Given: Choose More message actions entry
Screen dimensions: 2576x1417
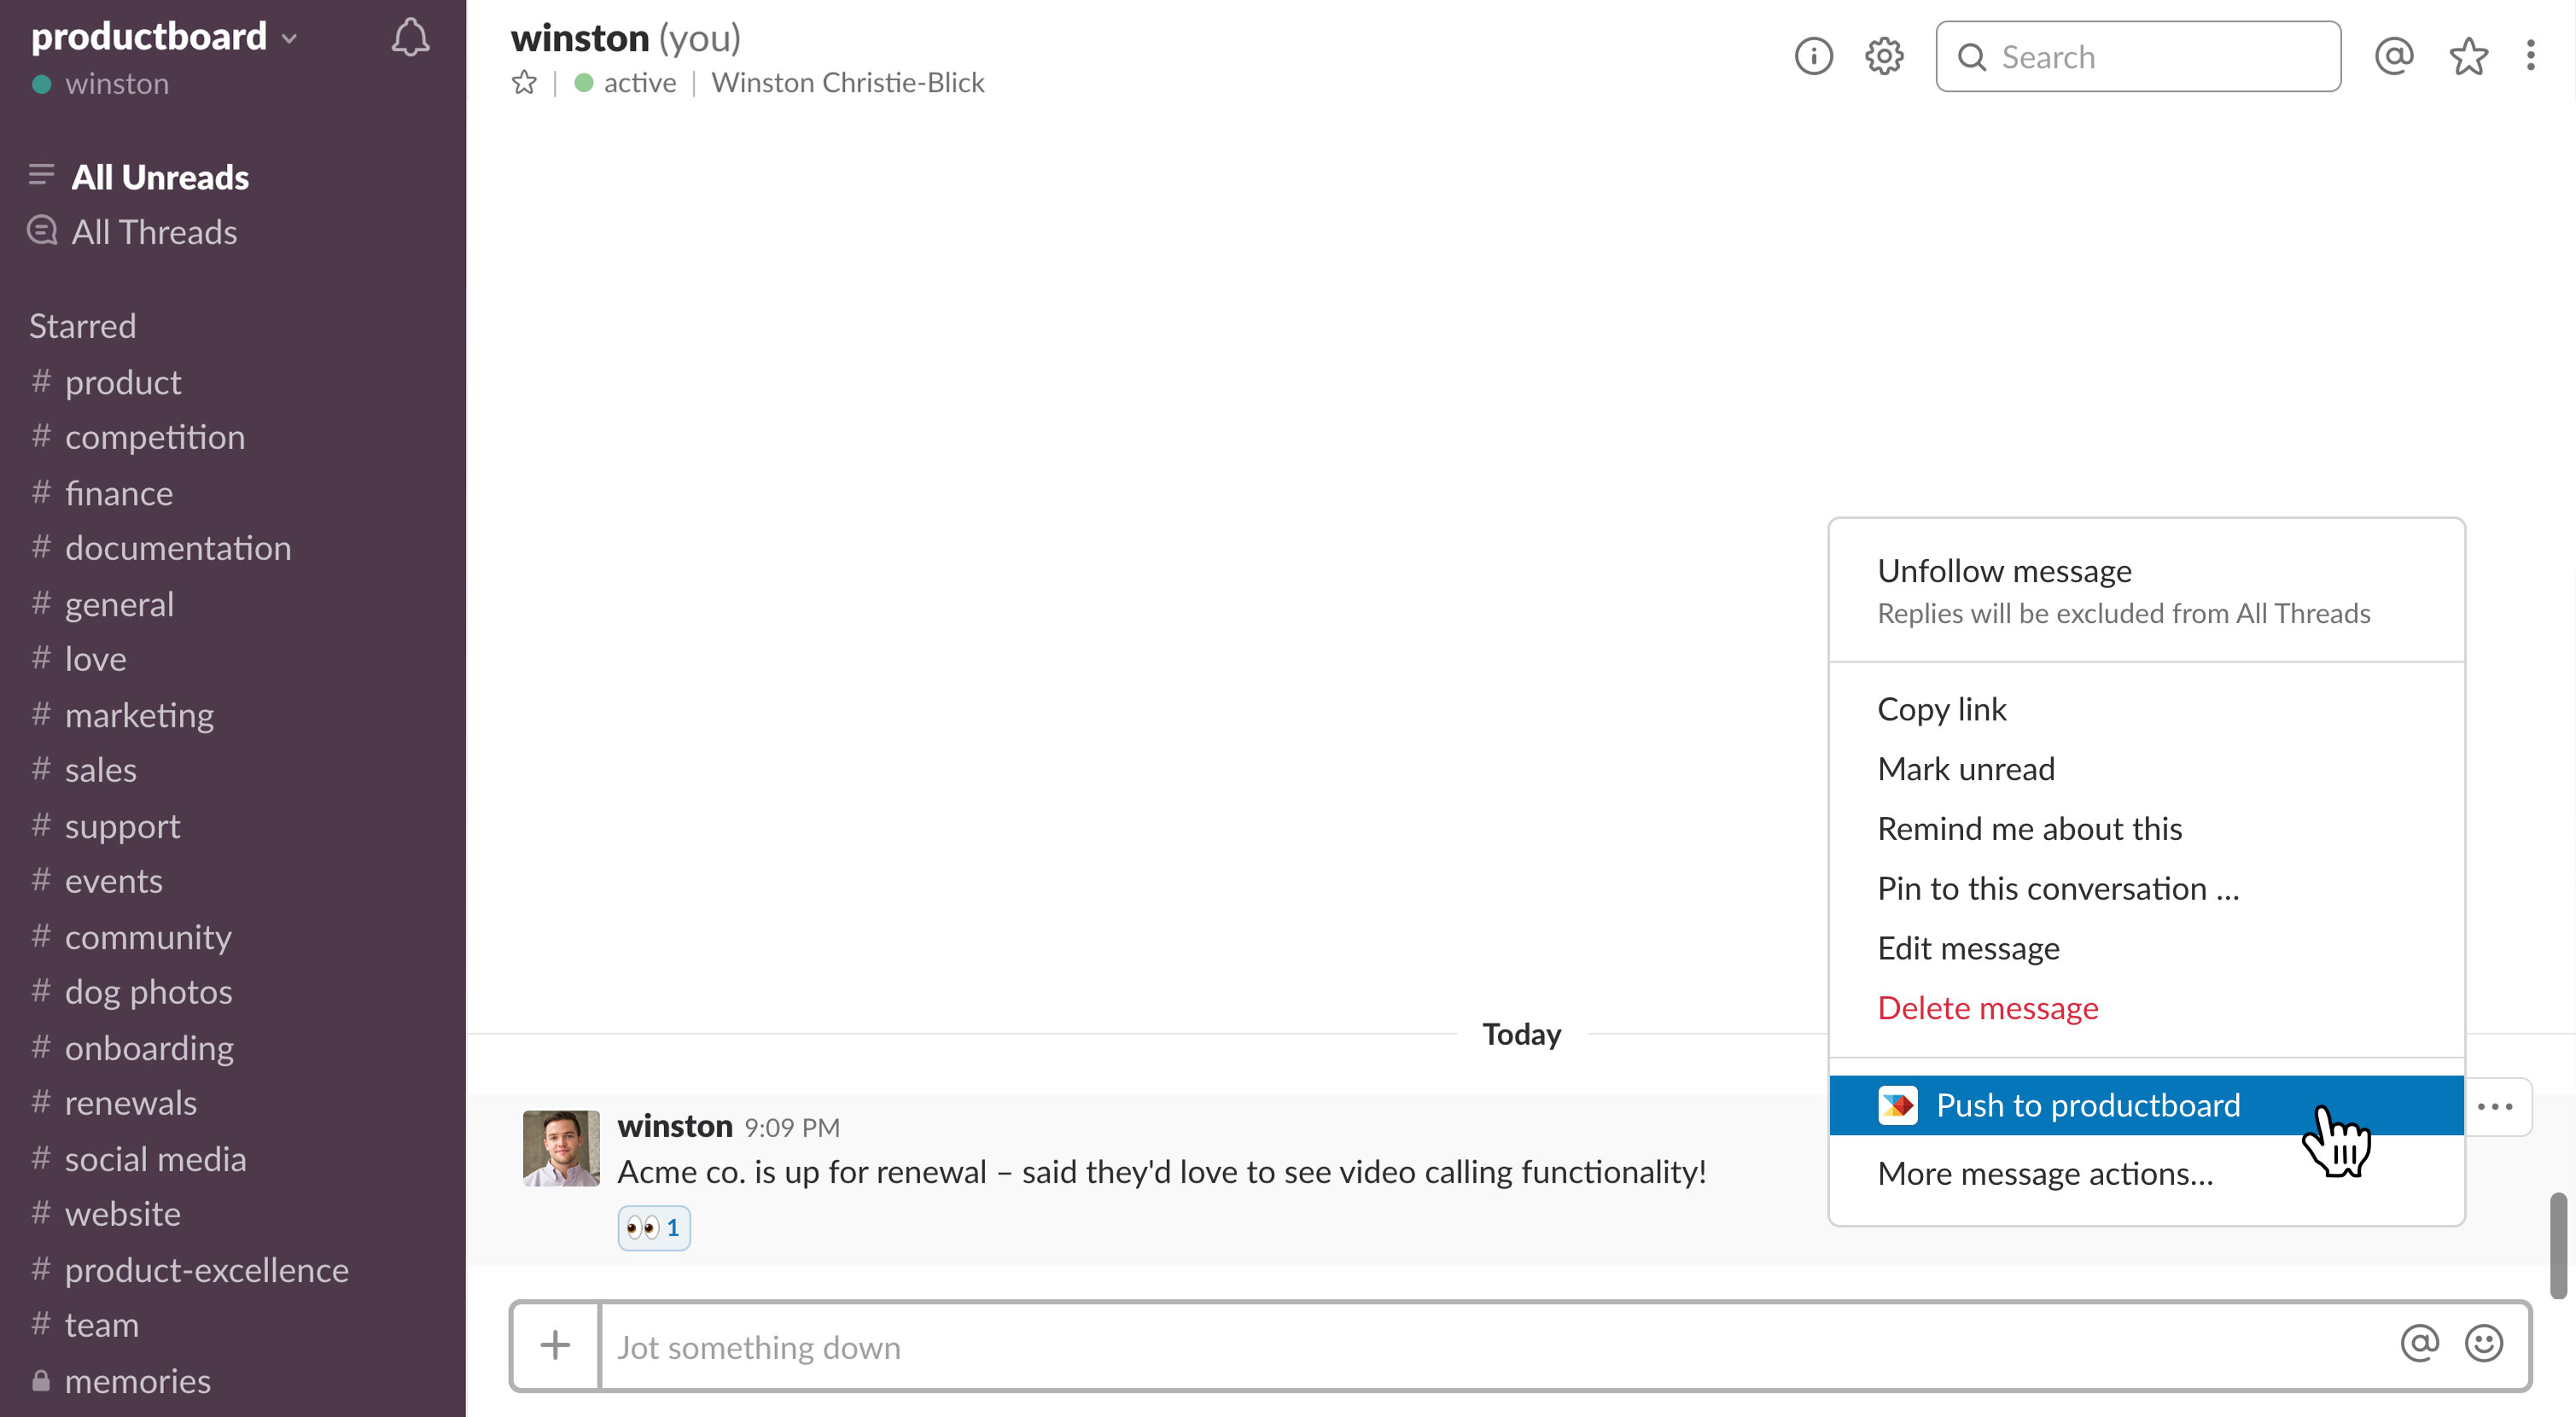Looking at the screenshot, I should 2045,1173.
